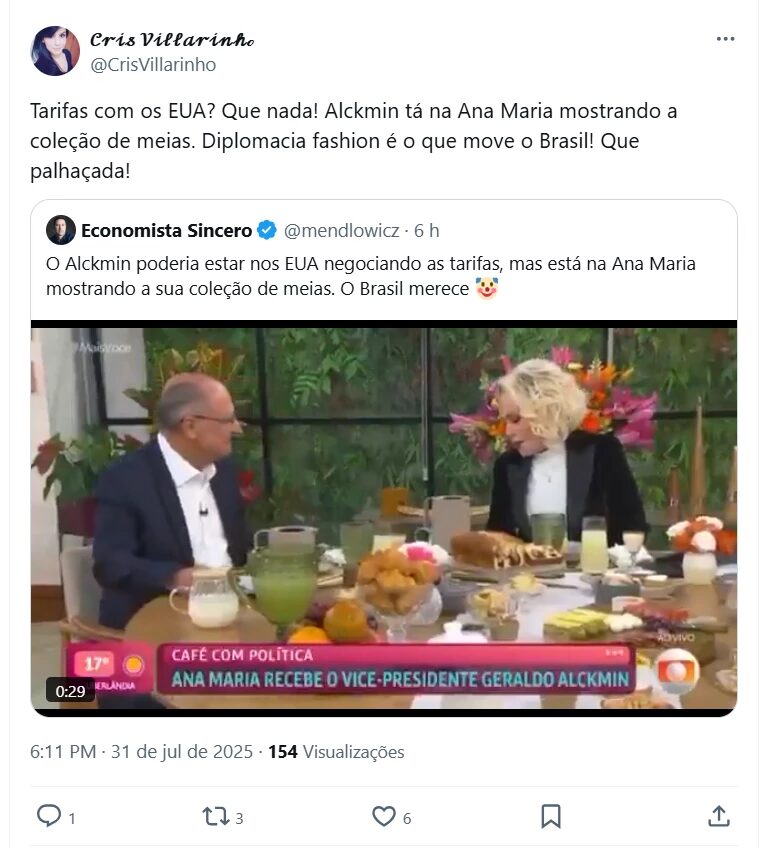This screenshot has height=848, width=763.
Task: Open the @mendlowicz handle
Action: tap(341, 231)
